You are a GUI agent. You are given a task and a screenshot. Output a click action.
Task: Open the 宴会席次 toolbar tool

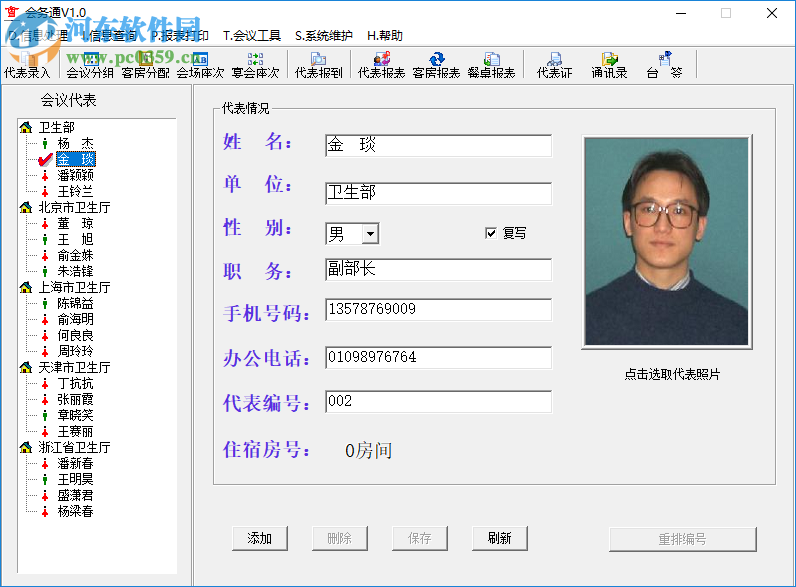[x=255, y=65]
